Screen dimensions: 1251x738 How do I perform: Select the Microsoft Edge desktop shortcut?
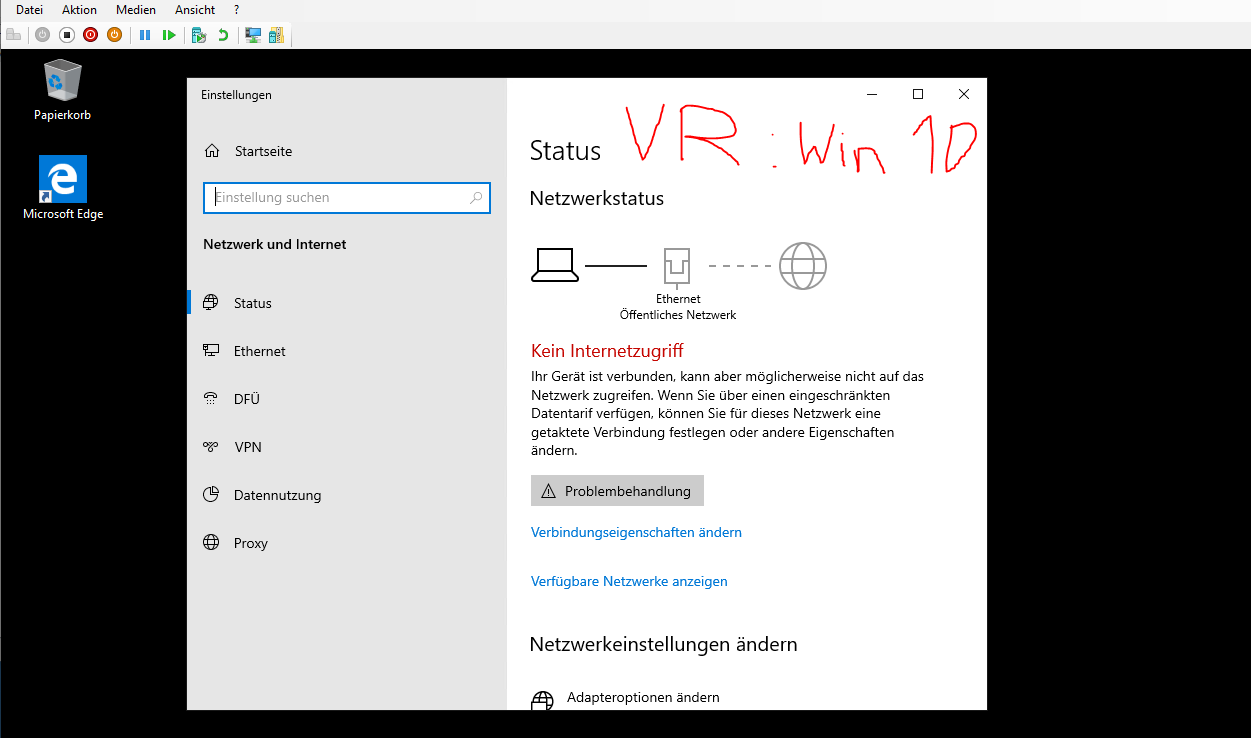63,188
